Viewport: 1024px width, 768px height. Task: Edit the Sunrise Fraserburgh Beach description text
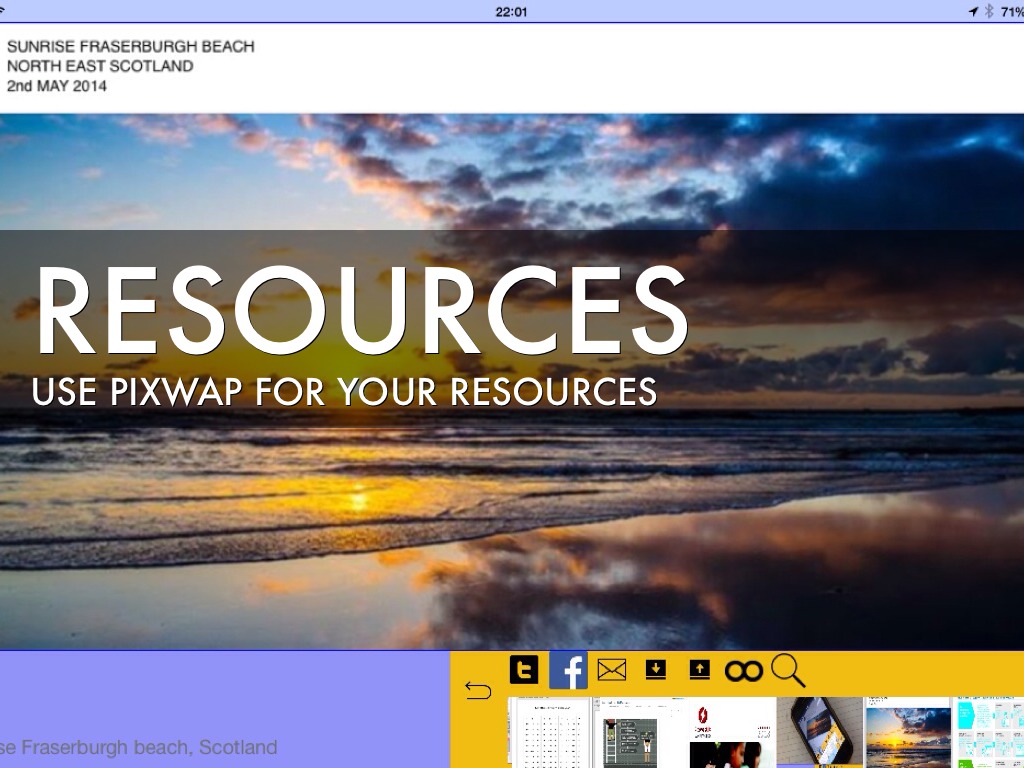click(x=130, y=66)
